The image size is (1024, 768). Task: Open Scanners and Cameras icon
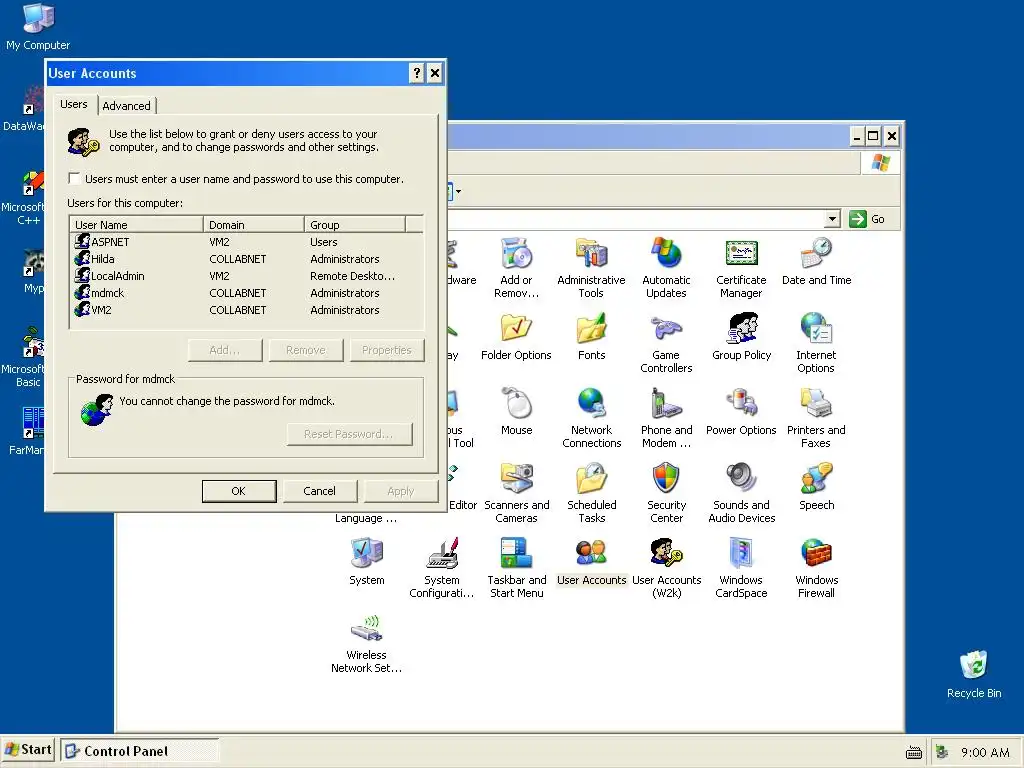point(516,479)
